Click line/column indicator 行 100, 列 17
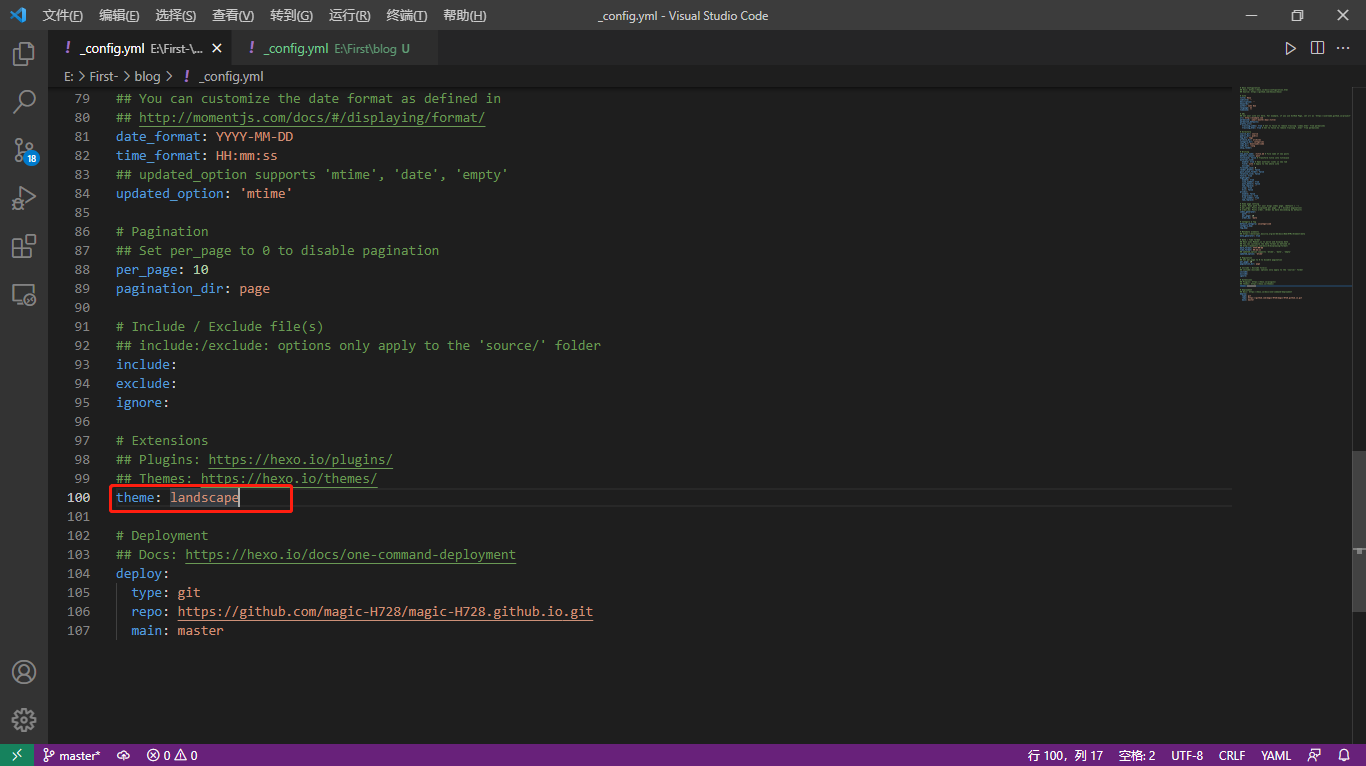 [1065, 755]
